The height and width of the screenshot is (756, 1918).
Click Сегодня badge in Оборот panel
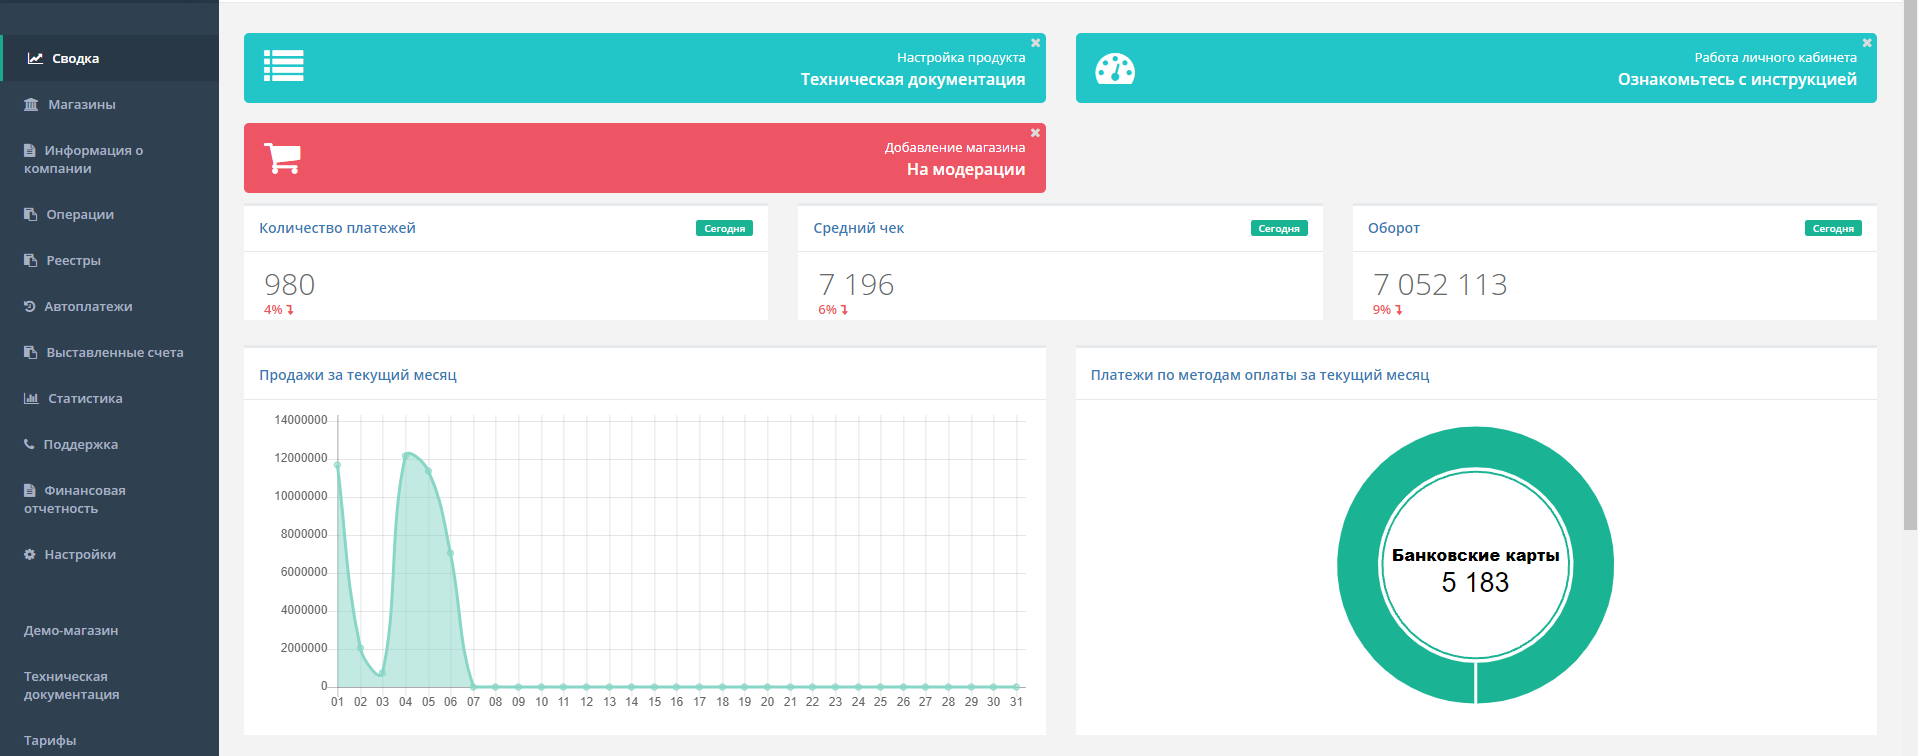pyautogui.click(x=1833, y=228)
